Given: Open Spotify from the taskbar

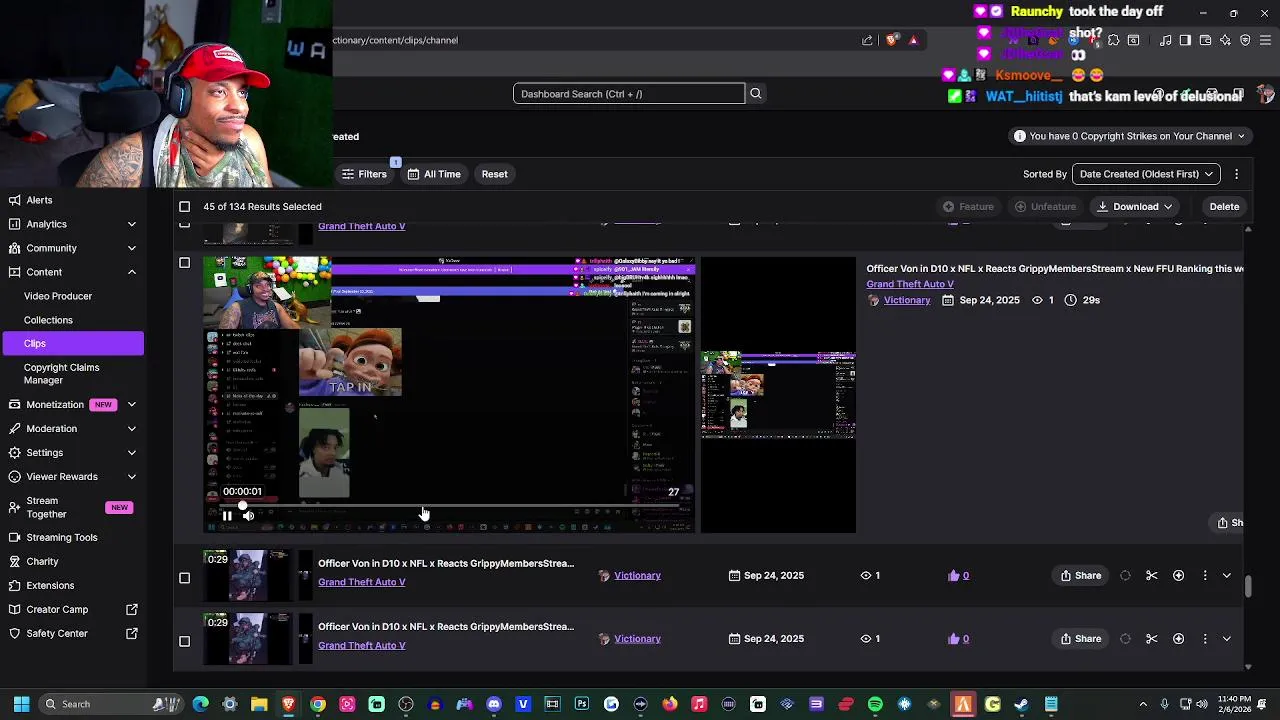Looking at the screenshot, I should pos(875,704).
